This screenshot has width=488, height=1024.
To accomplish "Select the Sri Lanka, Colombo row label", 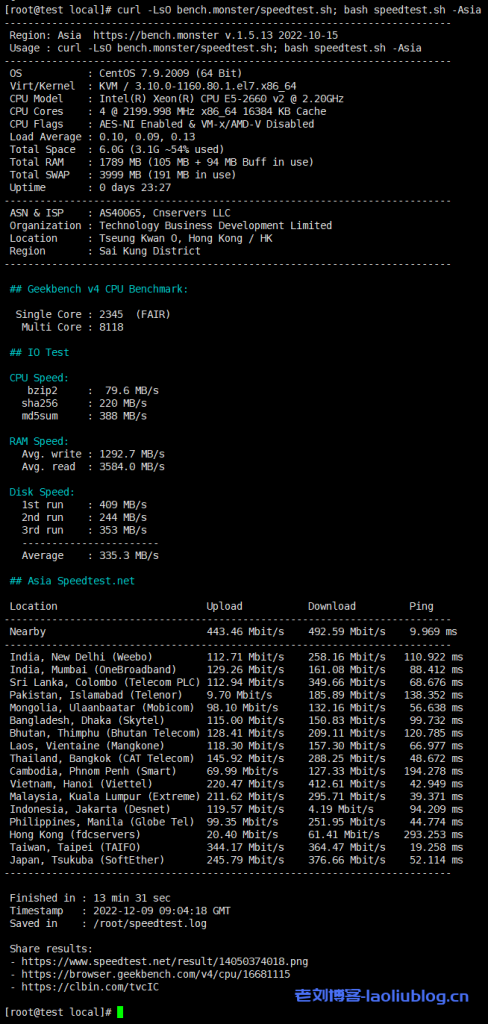I will point(105,682).
